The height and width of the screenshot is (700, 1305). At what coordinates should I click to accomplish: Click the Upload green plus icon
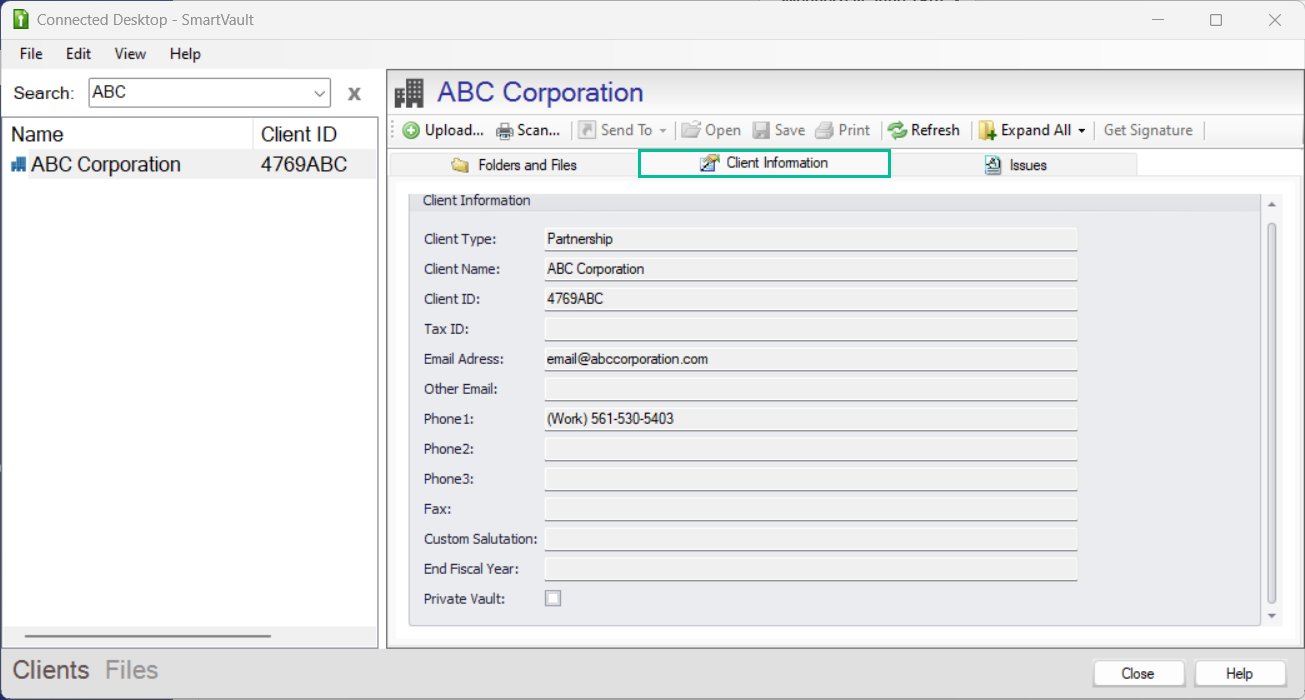point(411,130)
